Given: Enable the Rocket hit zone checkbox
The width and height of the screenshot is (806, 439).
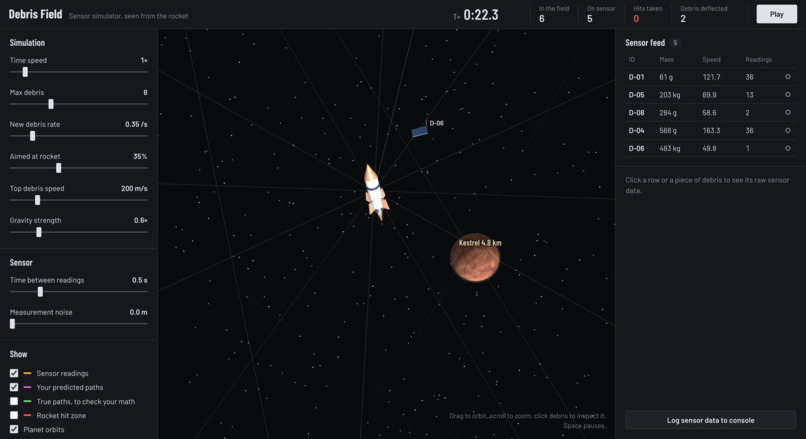Looking at the screenshot, I should (14, 415).
